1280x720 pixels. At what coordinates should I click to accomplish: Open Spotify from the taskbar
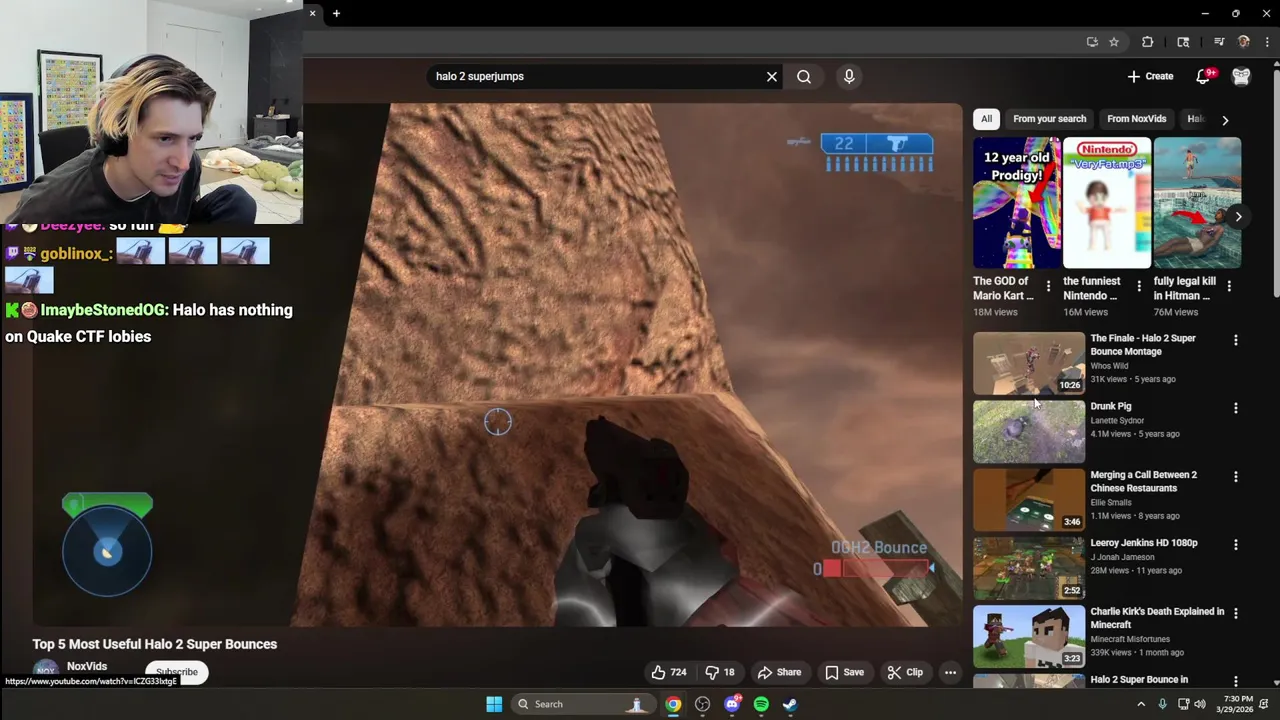(x=761, y=704)
